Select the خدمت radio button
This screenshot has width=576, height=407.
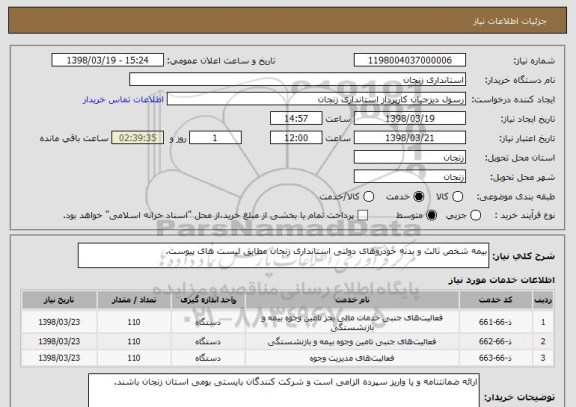(419, 197)
